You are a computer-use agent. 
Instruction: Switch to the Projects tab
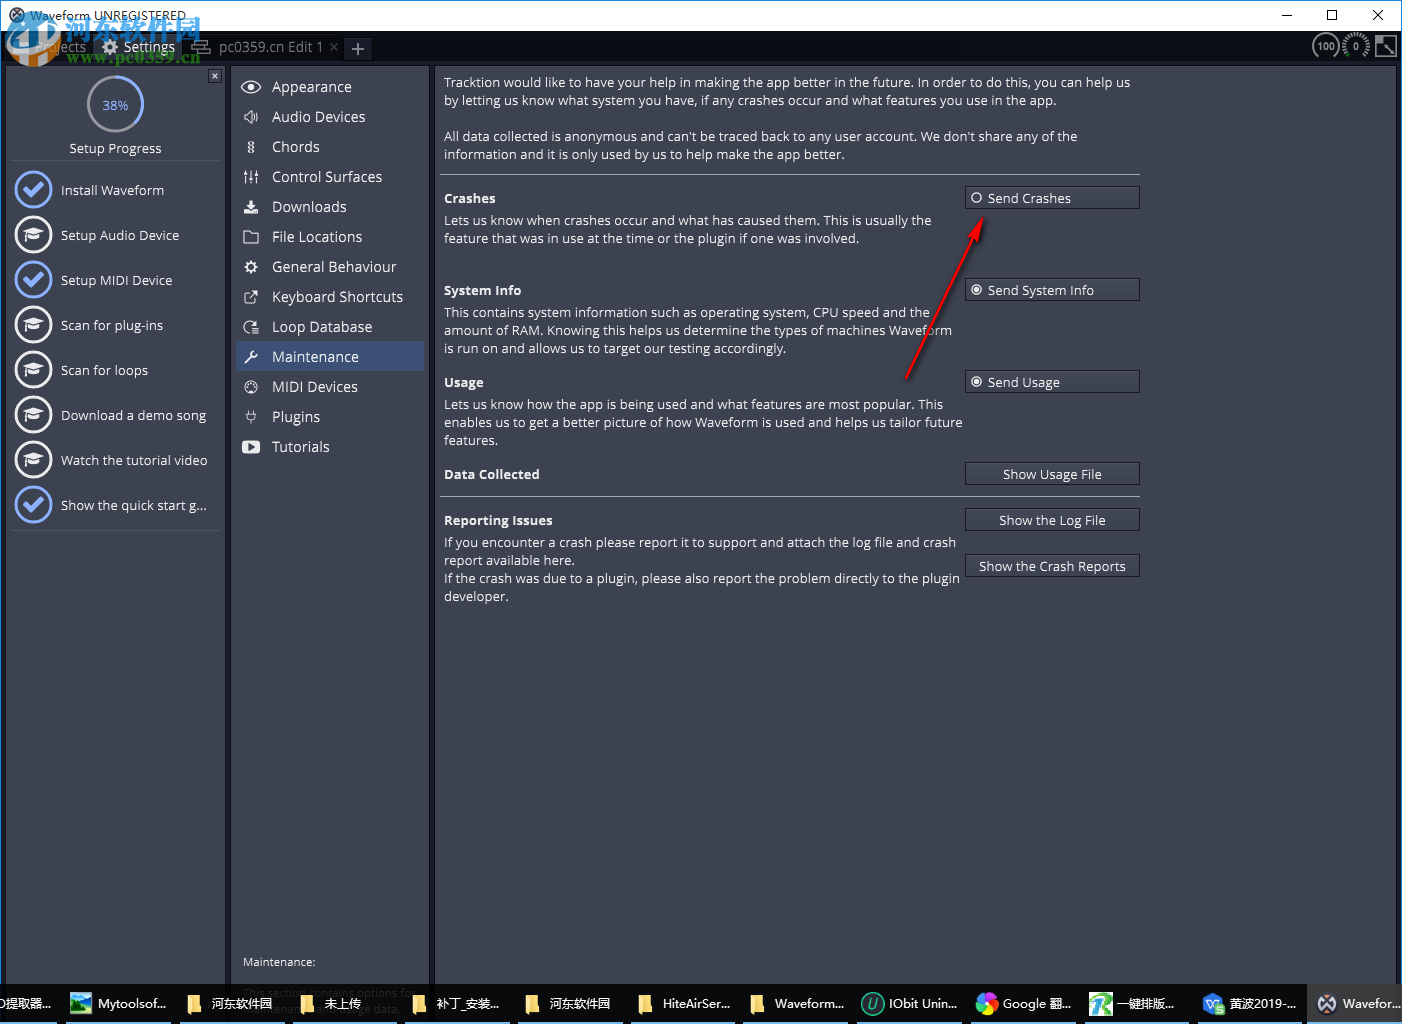pyautogui.click(x=62, y=46)
